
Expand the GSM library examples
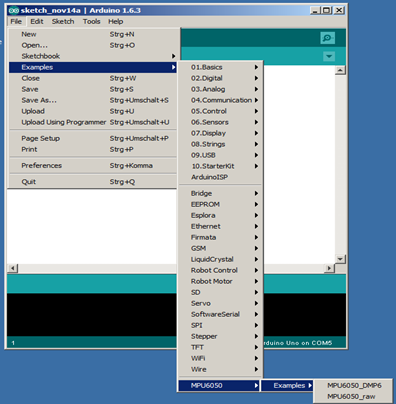pos(220,248)
